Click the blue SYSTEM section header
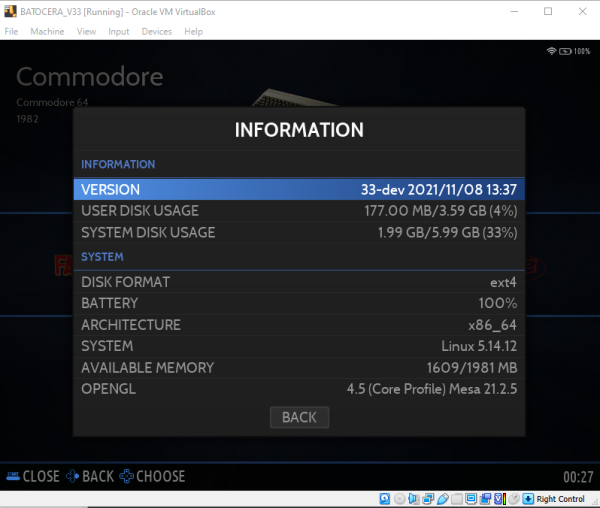600x508 pixels. (102, 257)
